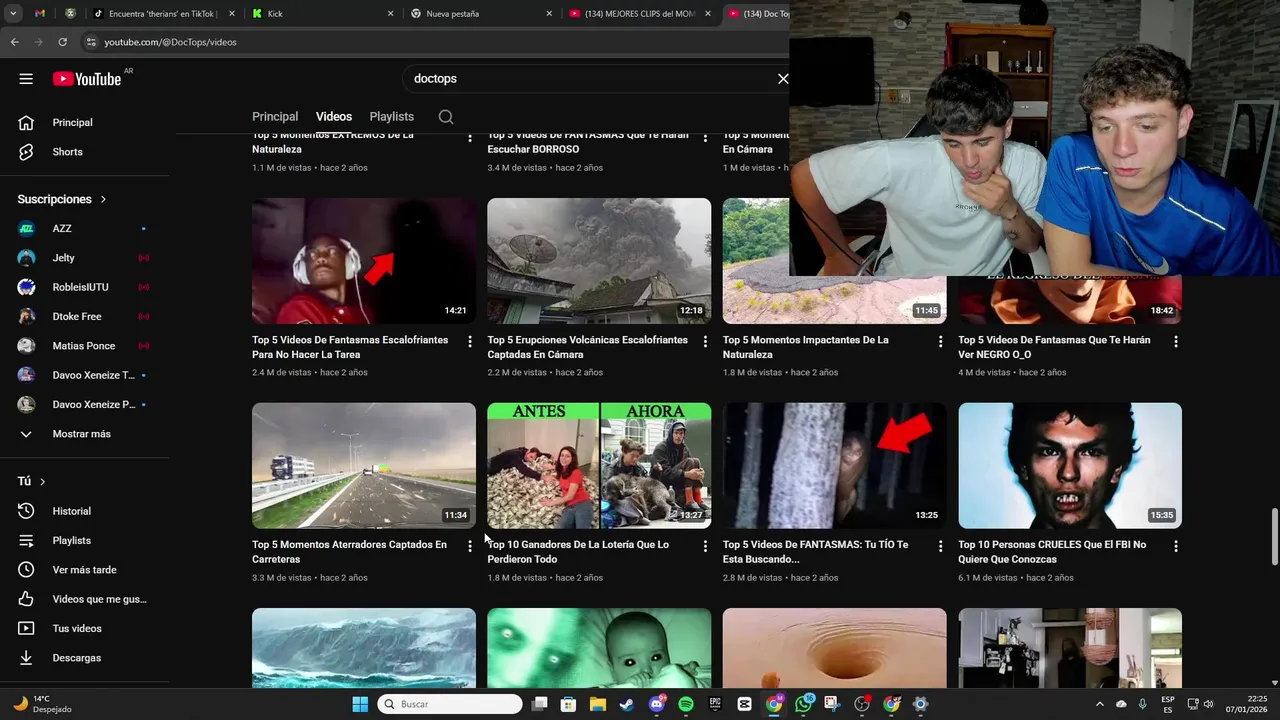Screen dimensions: 1280x720
Task: Play the volcanic eruption thumbnail video 12:18
Action: click(x=599, y=261)
